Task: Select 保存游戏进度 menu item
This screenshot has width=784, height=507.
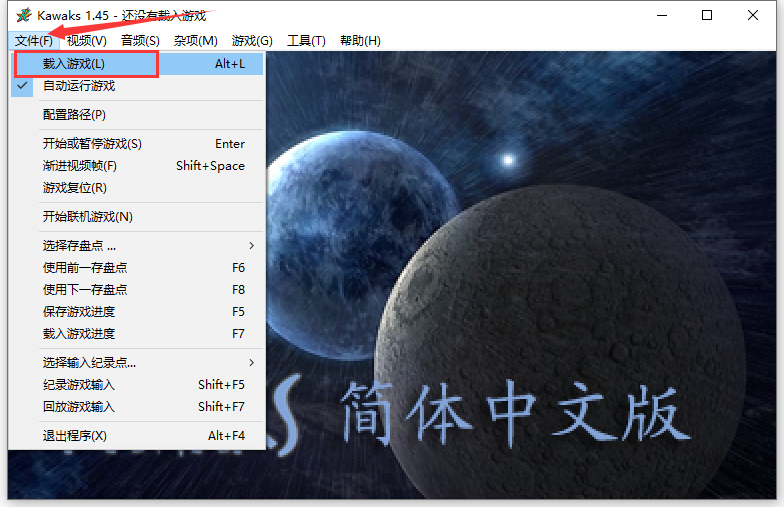Action: (x=78, y=312)
